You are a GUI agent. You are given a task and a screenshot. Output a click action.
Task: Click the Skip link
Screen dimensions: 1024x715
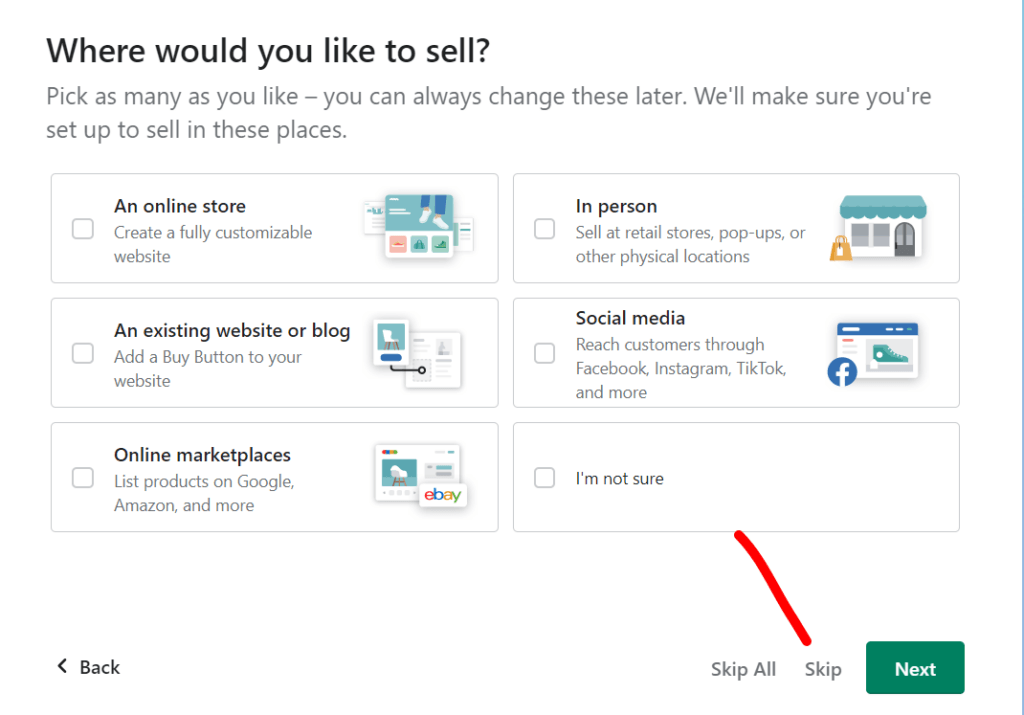(x=822, y=668)
